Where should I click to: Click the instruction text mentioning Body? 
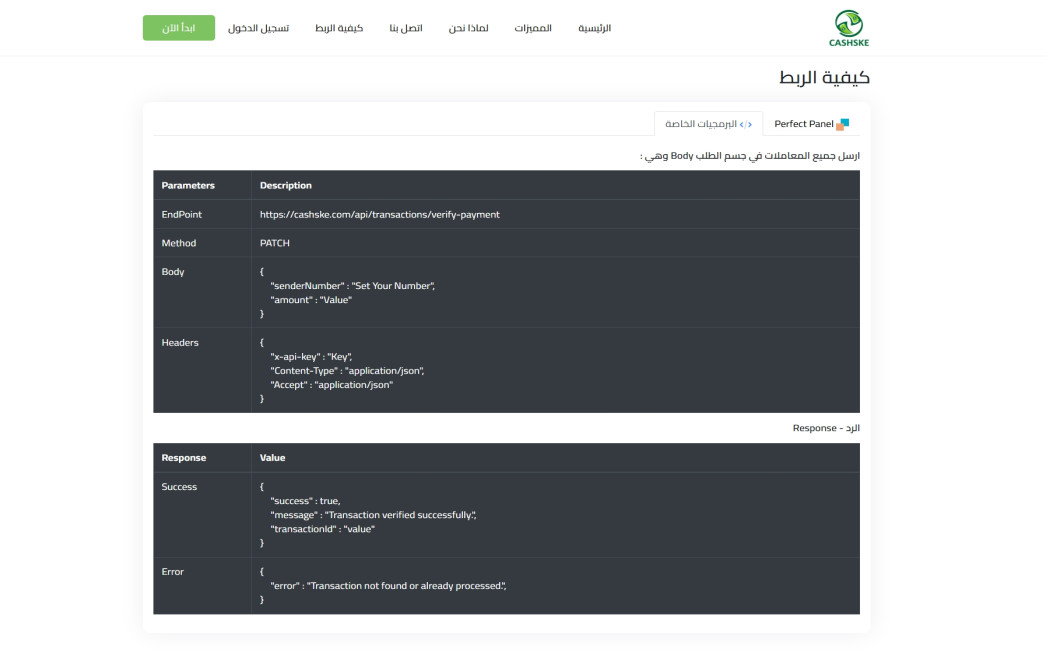pos(750,155)
